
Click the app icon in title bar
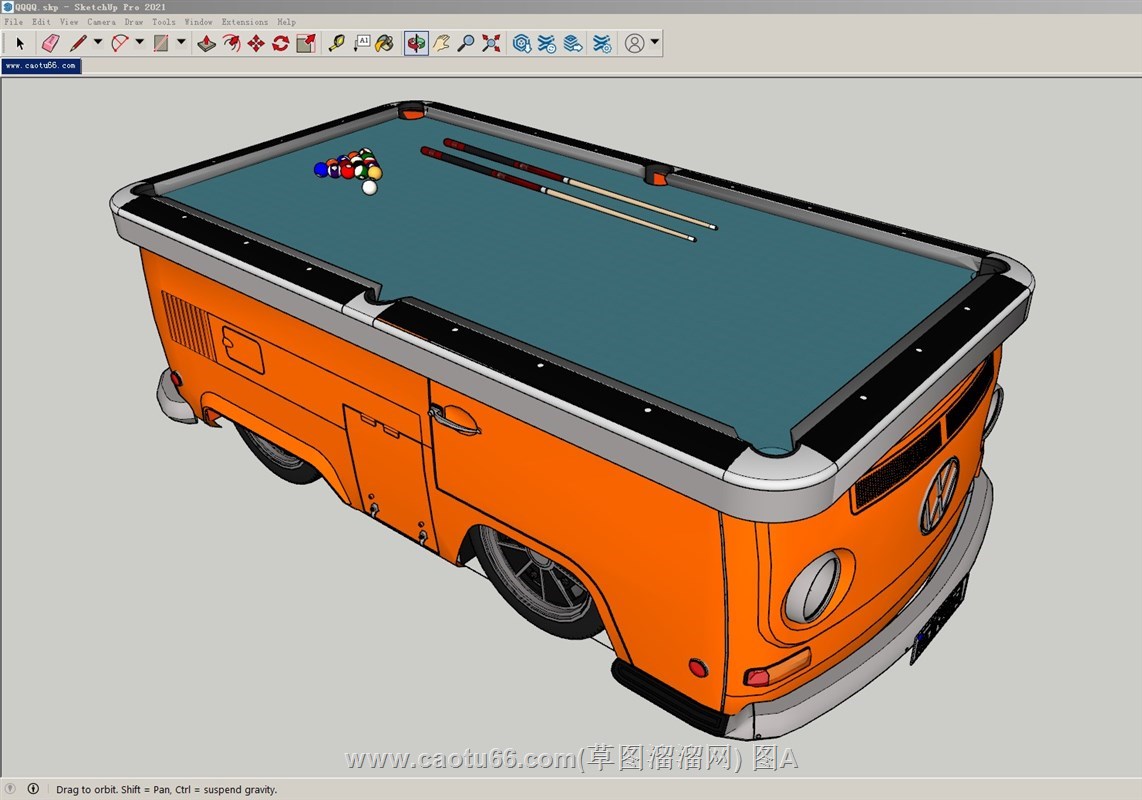tap(7, 7)
